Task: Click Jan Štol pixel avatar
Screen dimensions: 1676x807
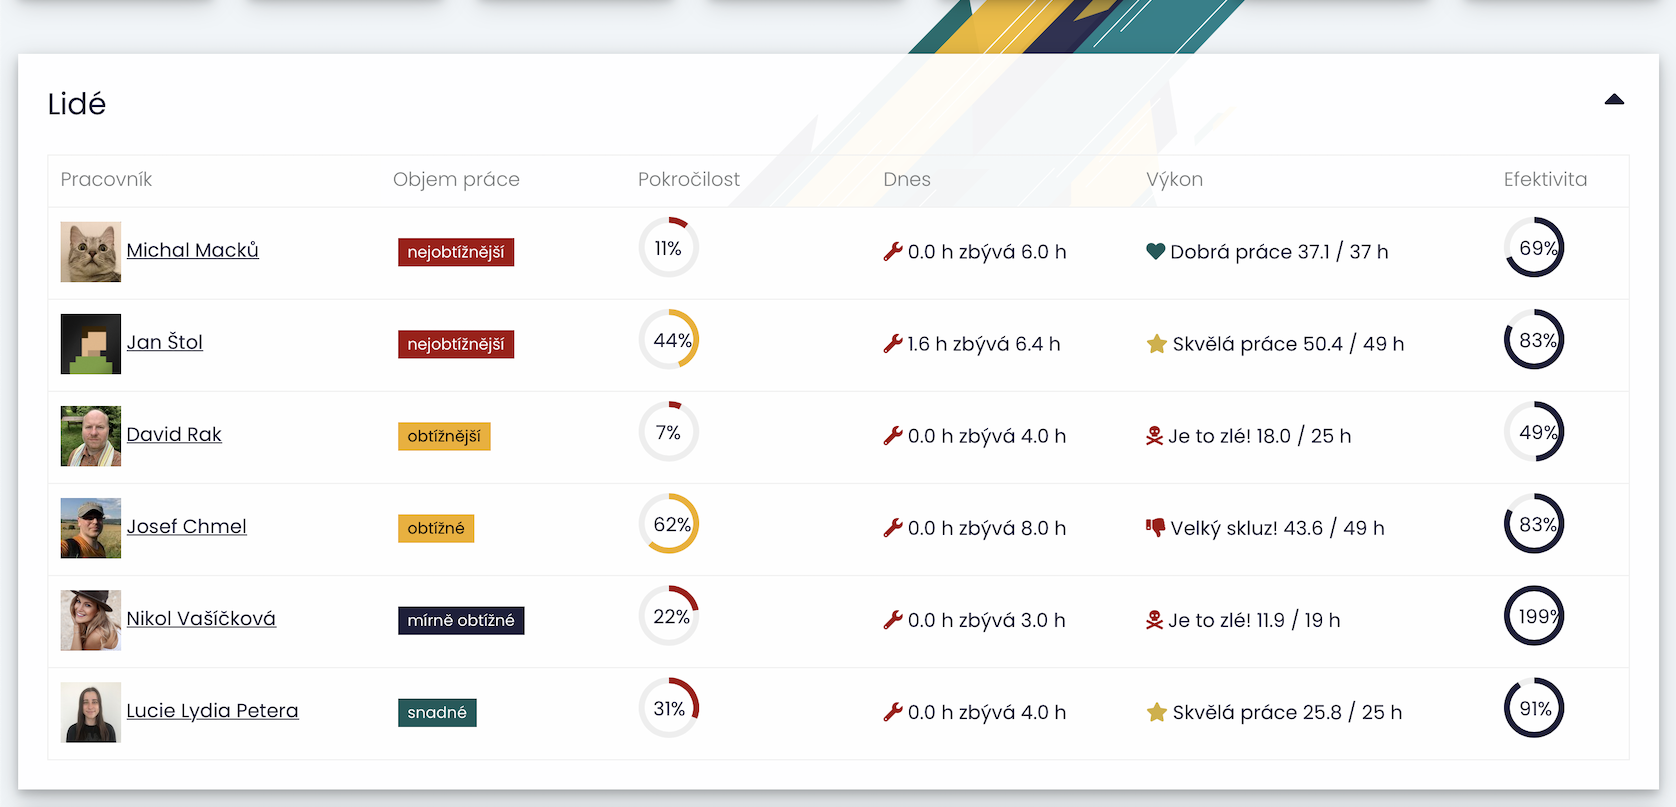Action: point(91,344)
